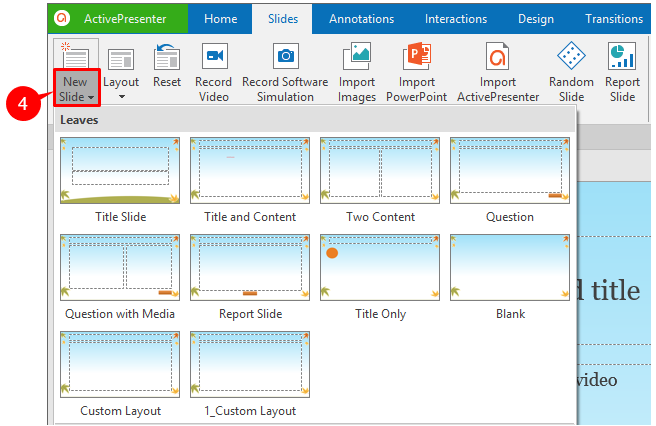This screenshot has height=426, width=656.
Task: Click the New Slide icon
Action: (x=76, y=54)
